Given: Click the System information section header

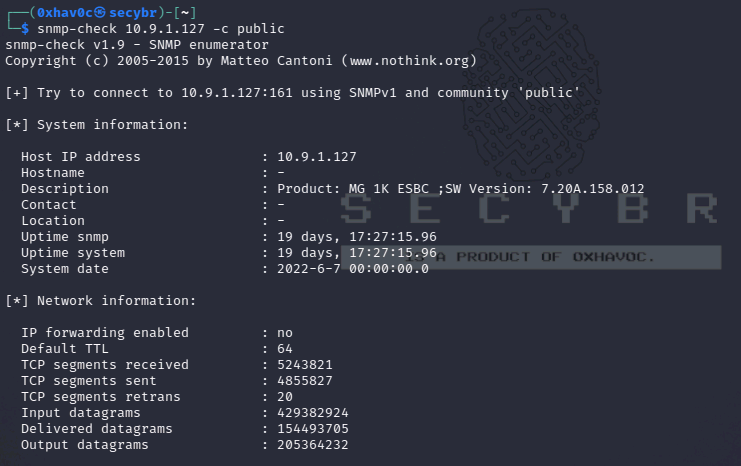Looking at the screenshot, I should (x=96, y=125).
